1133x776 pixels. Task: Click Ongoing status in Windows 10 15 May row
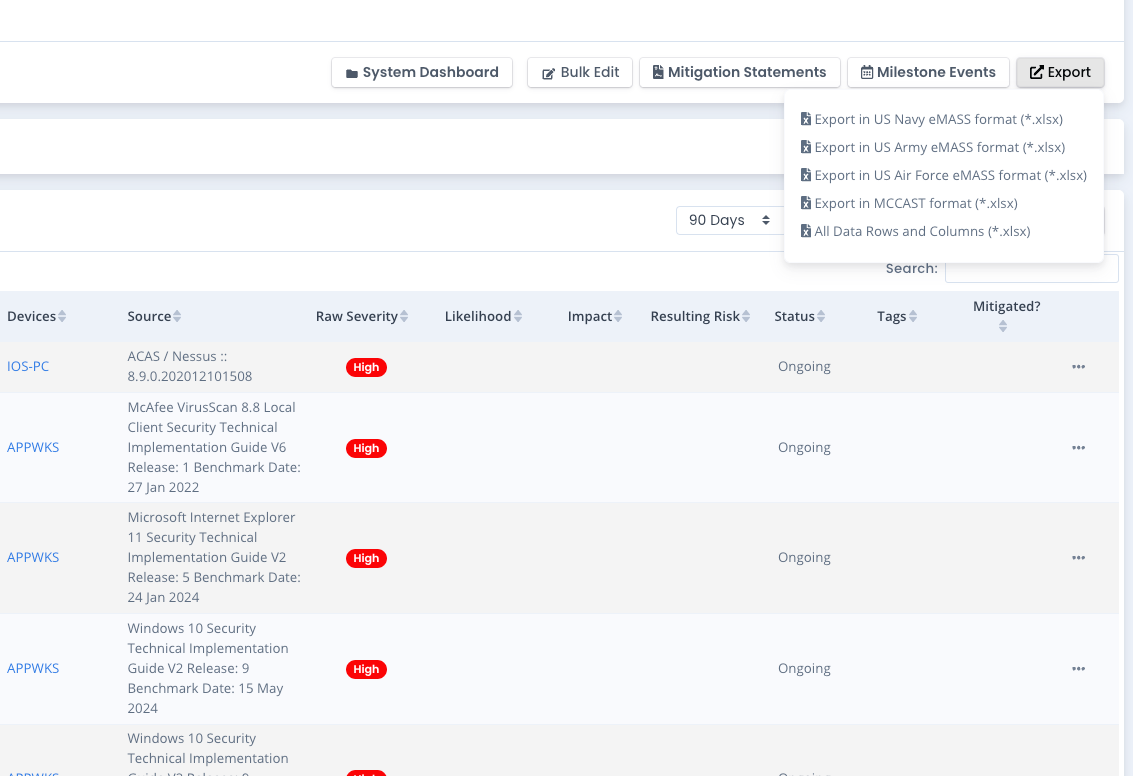click(x=804, y=668)
